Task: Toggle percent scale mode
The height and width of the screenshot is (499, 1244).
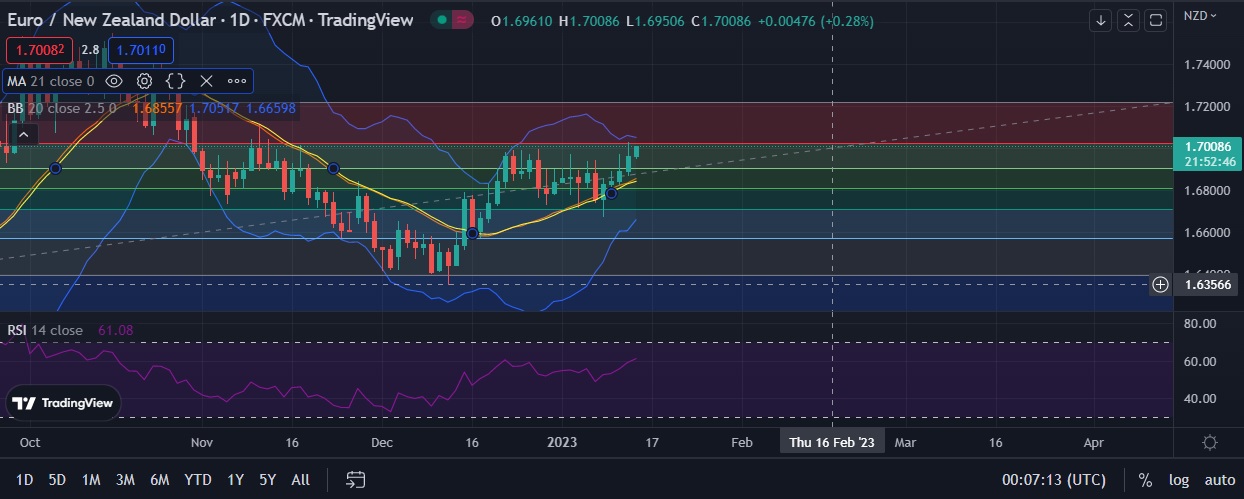Action: pyautogui.click(x=1145, y=480)
